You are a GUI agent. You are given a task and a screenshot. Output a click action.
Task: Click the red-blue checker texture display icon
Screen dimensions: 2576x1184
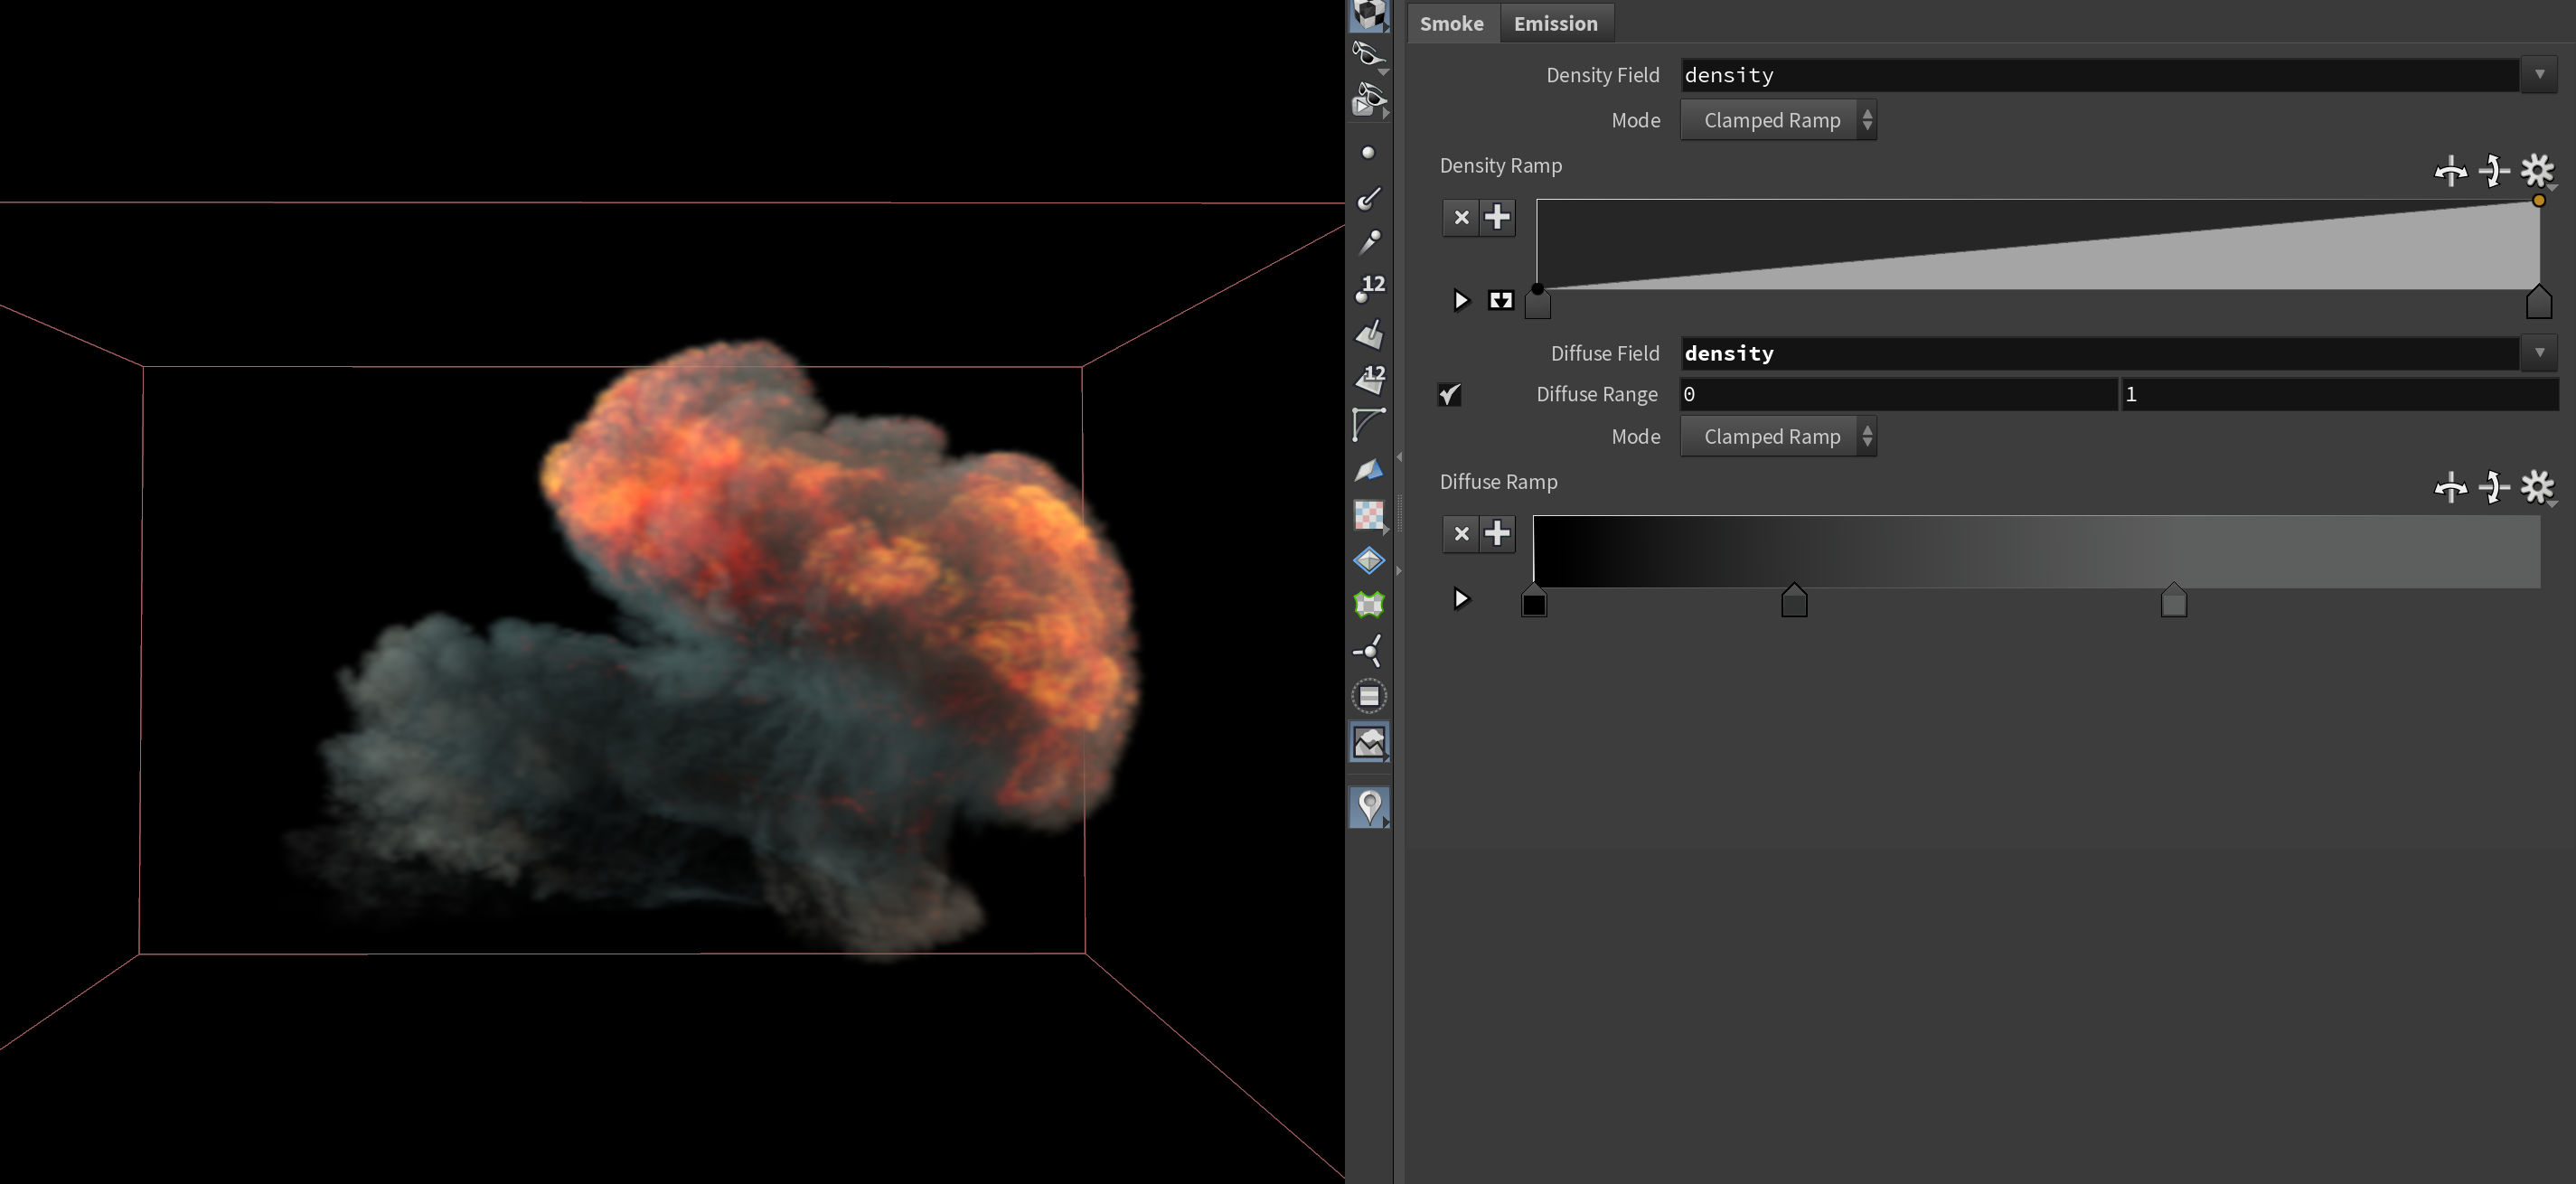point(1369,515)
